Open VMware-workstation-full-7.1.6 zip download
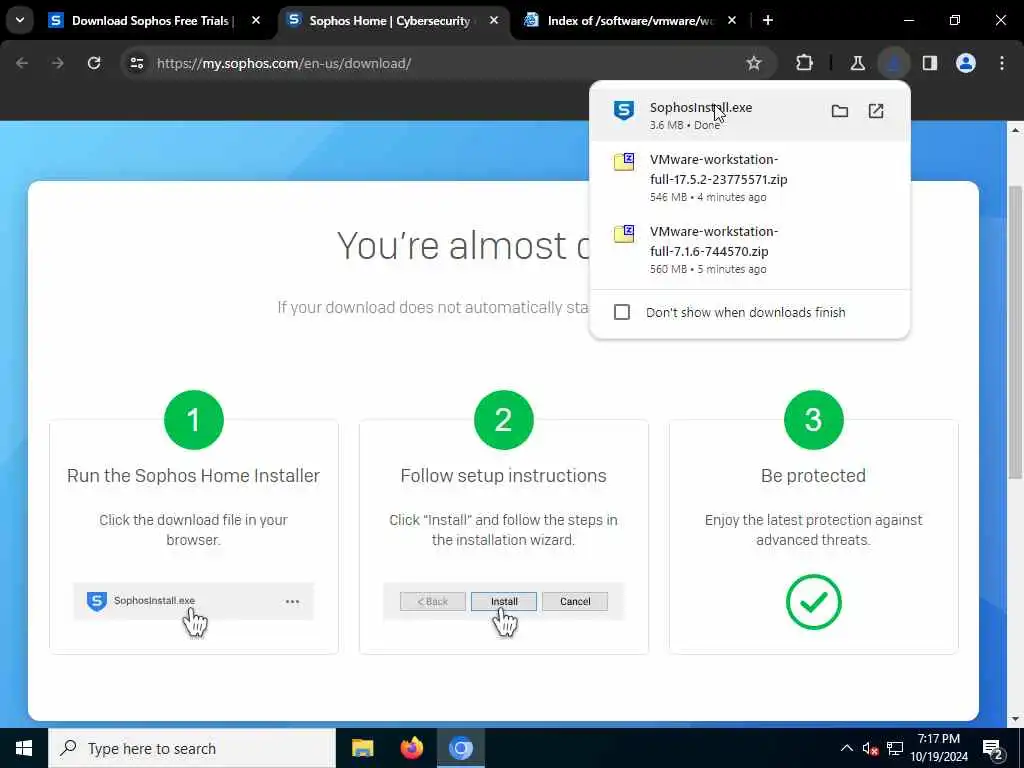The height and width of the screenshot is (768, 1024). (750, 249)
